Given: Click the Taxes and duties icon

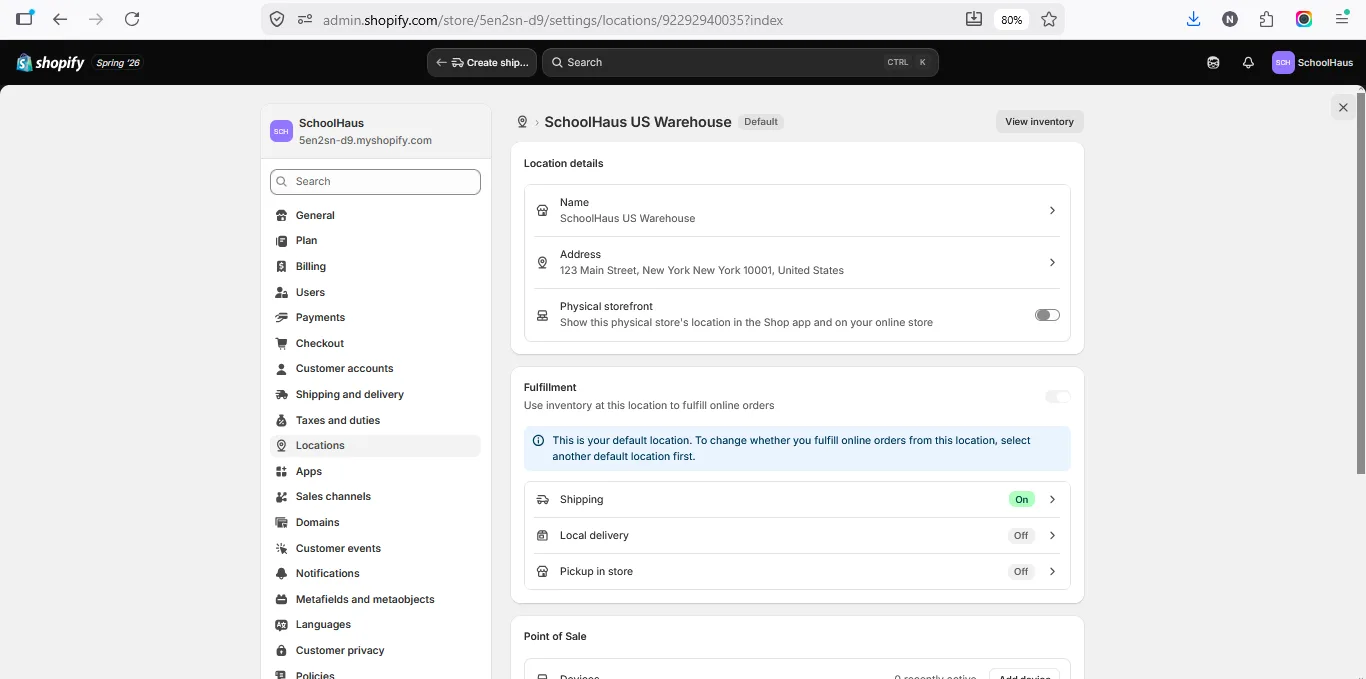Looking at the screenshot, I should pos(282,420).
